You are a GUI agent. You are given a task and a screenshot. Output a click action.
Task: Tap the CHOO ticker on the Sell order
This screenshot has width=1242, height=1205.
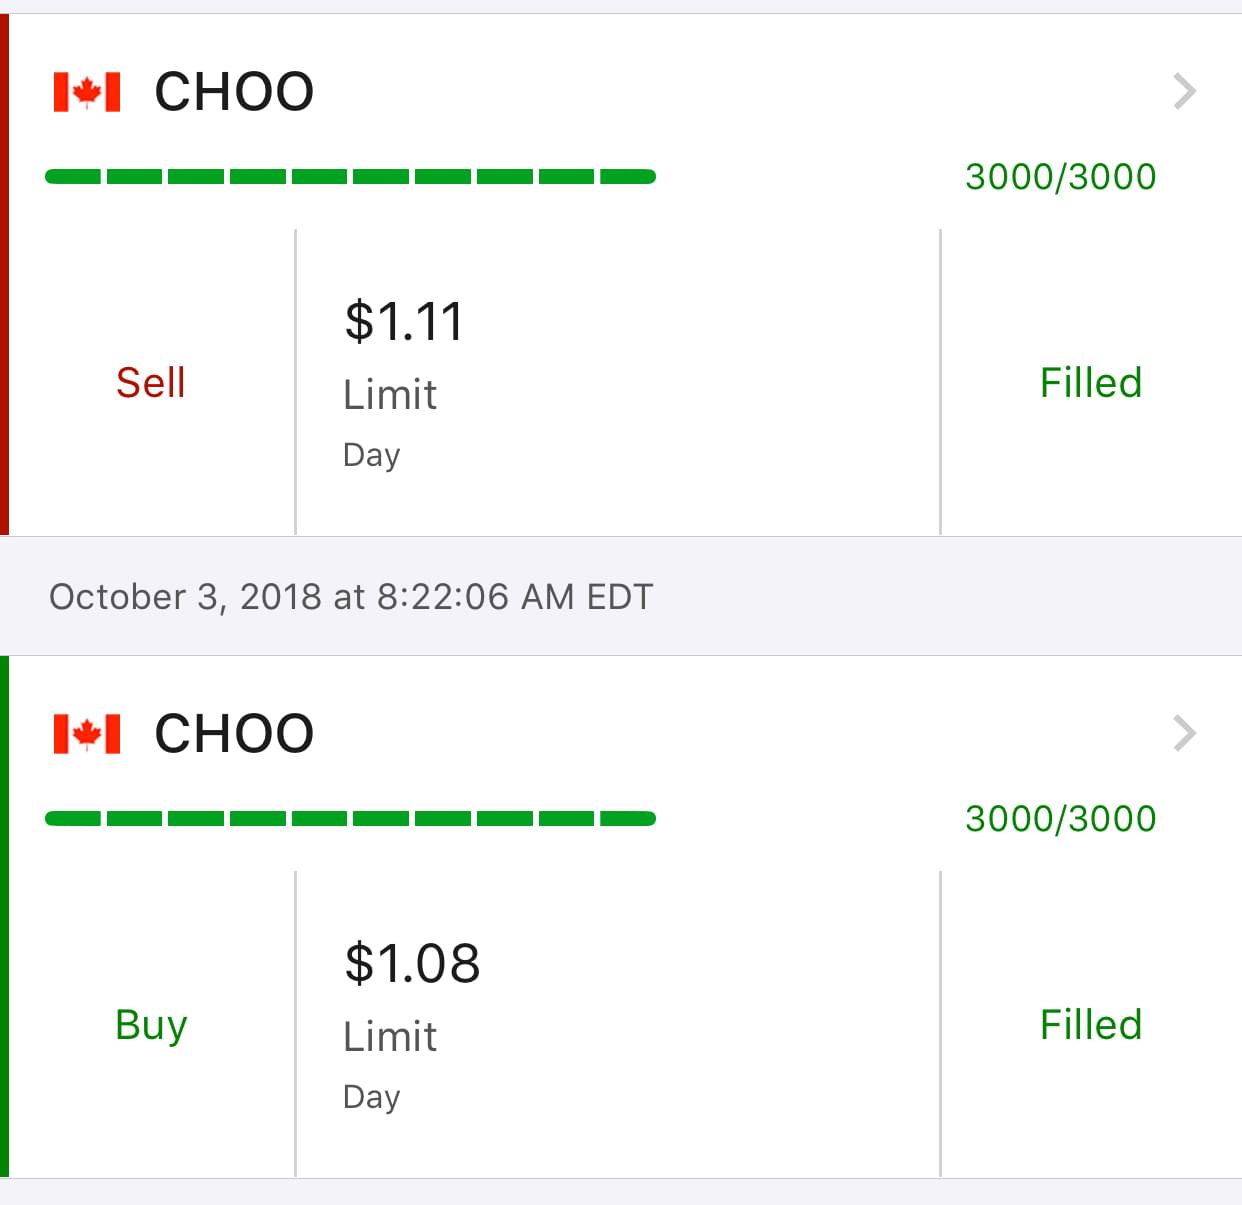[x=234, y=92]
